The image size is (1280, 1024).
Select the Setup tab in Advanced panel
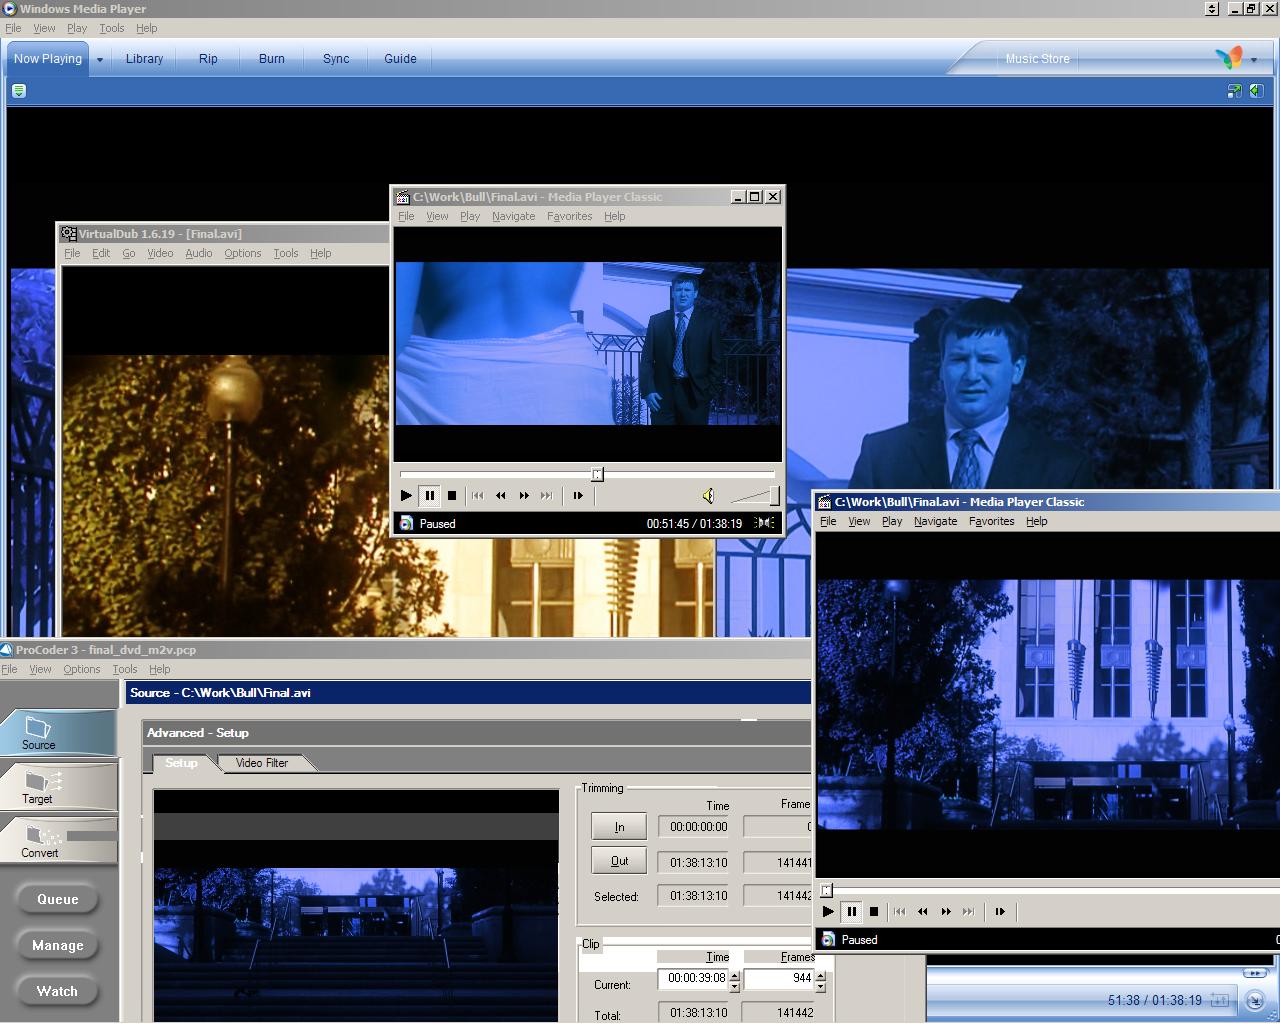[181, 763]
